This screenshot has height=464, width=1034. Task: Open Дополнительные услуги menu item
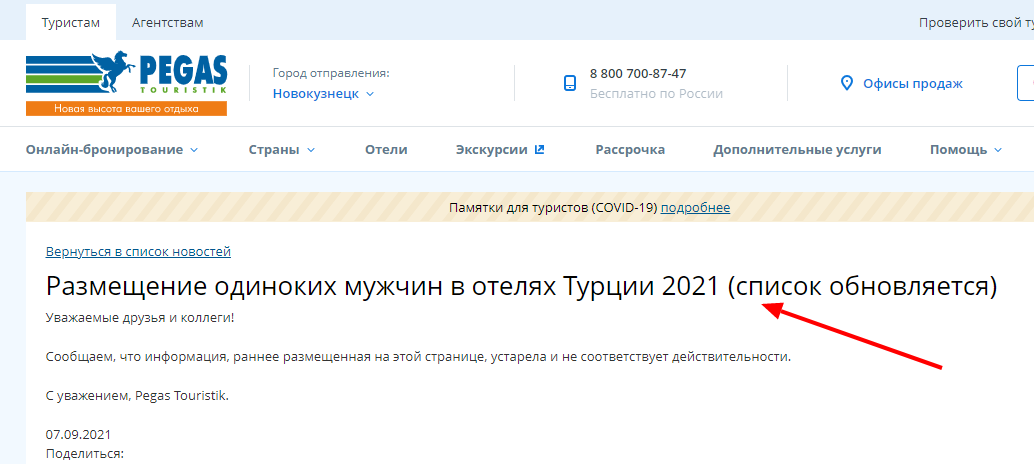pos(797,150)
